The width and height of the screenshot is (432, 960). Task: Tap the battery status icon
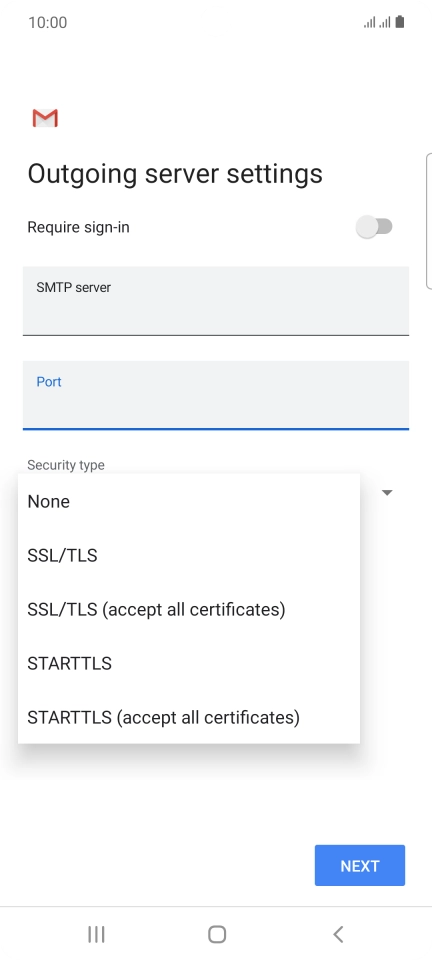point(400,23)
